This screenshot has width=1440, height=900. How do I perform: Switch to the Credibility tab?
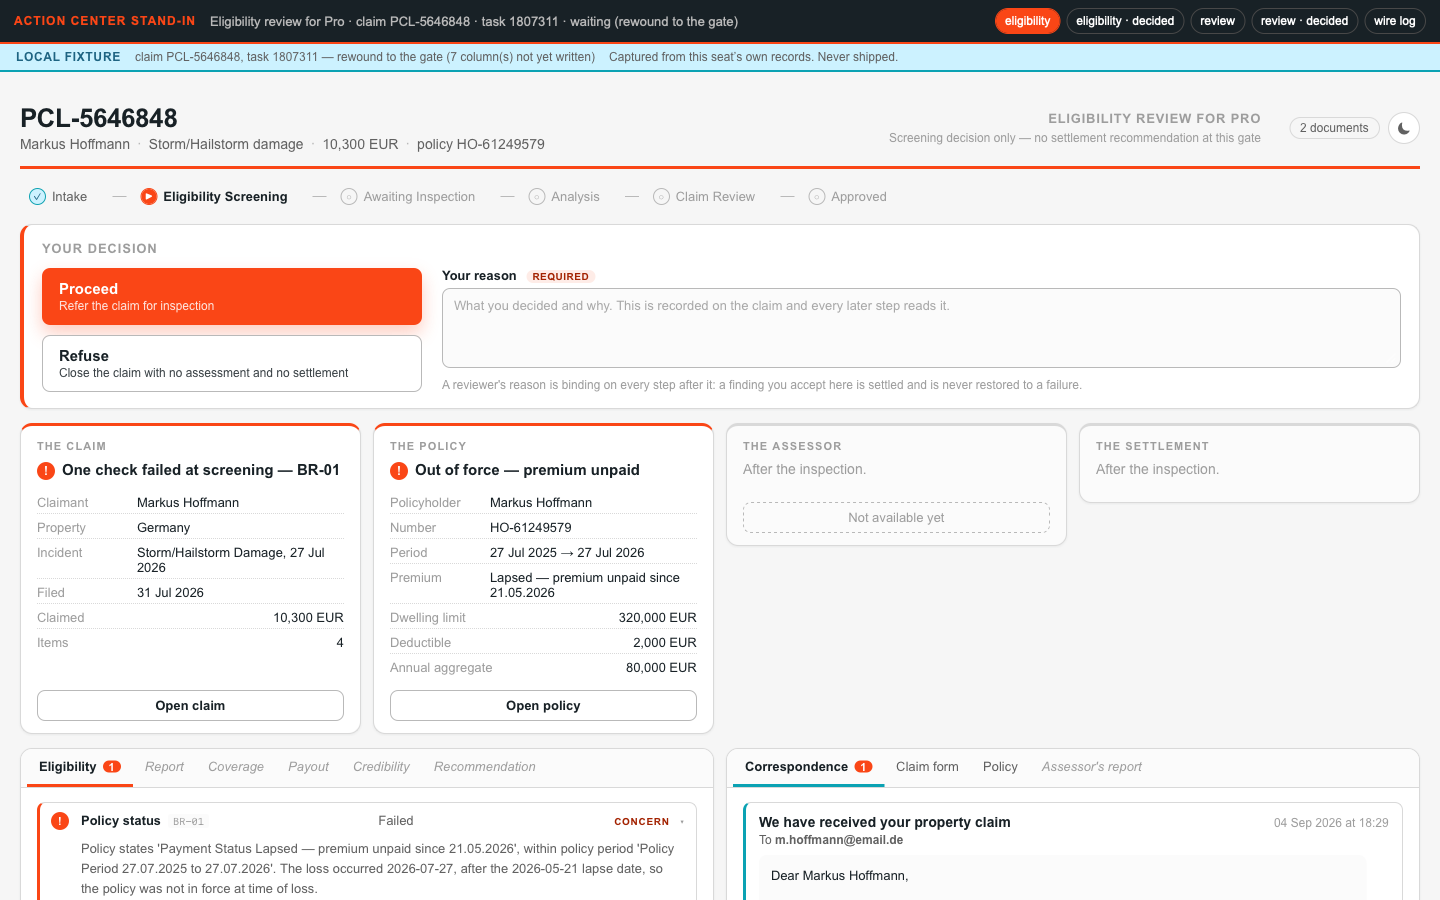[381, 767]
